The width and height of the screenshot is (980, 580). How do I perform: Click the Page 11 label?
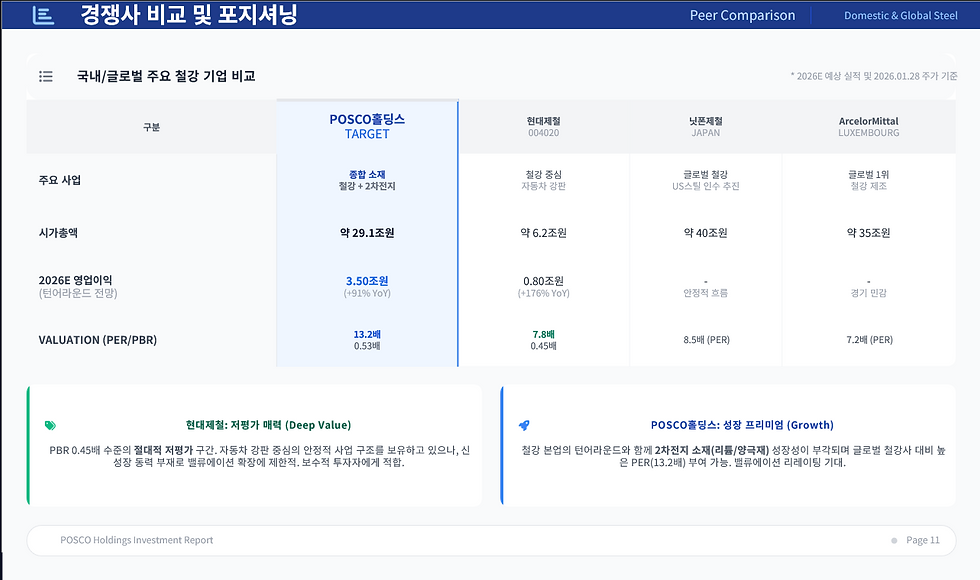(920, 540)
